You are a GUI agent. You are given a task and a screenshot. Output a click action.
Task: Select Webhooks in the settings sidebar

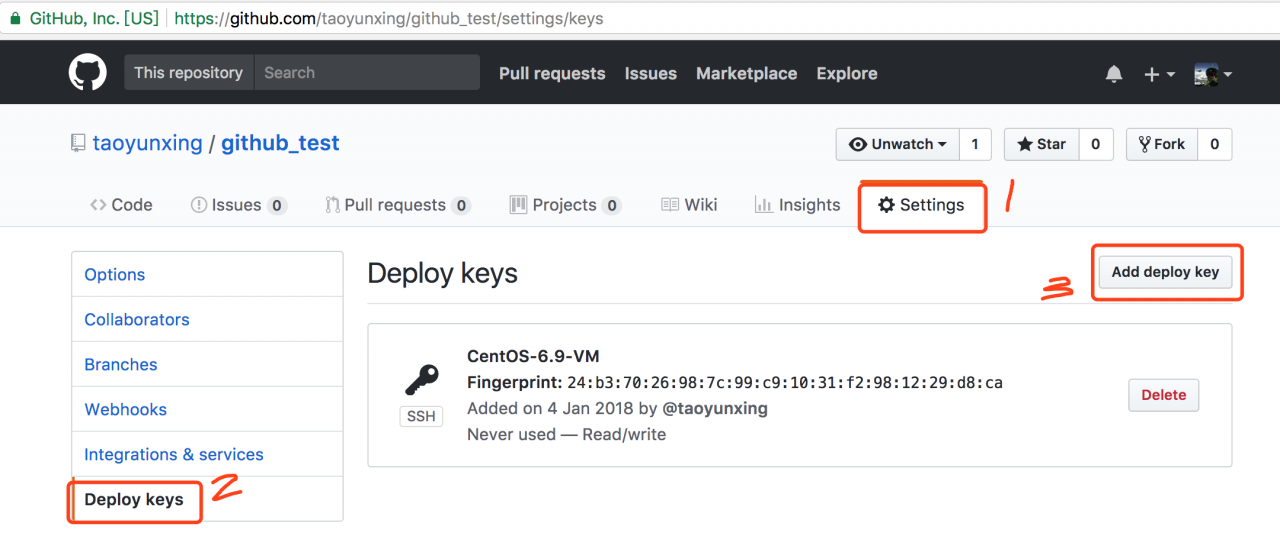[125, 409]
